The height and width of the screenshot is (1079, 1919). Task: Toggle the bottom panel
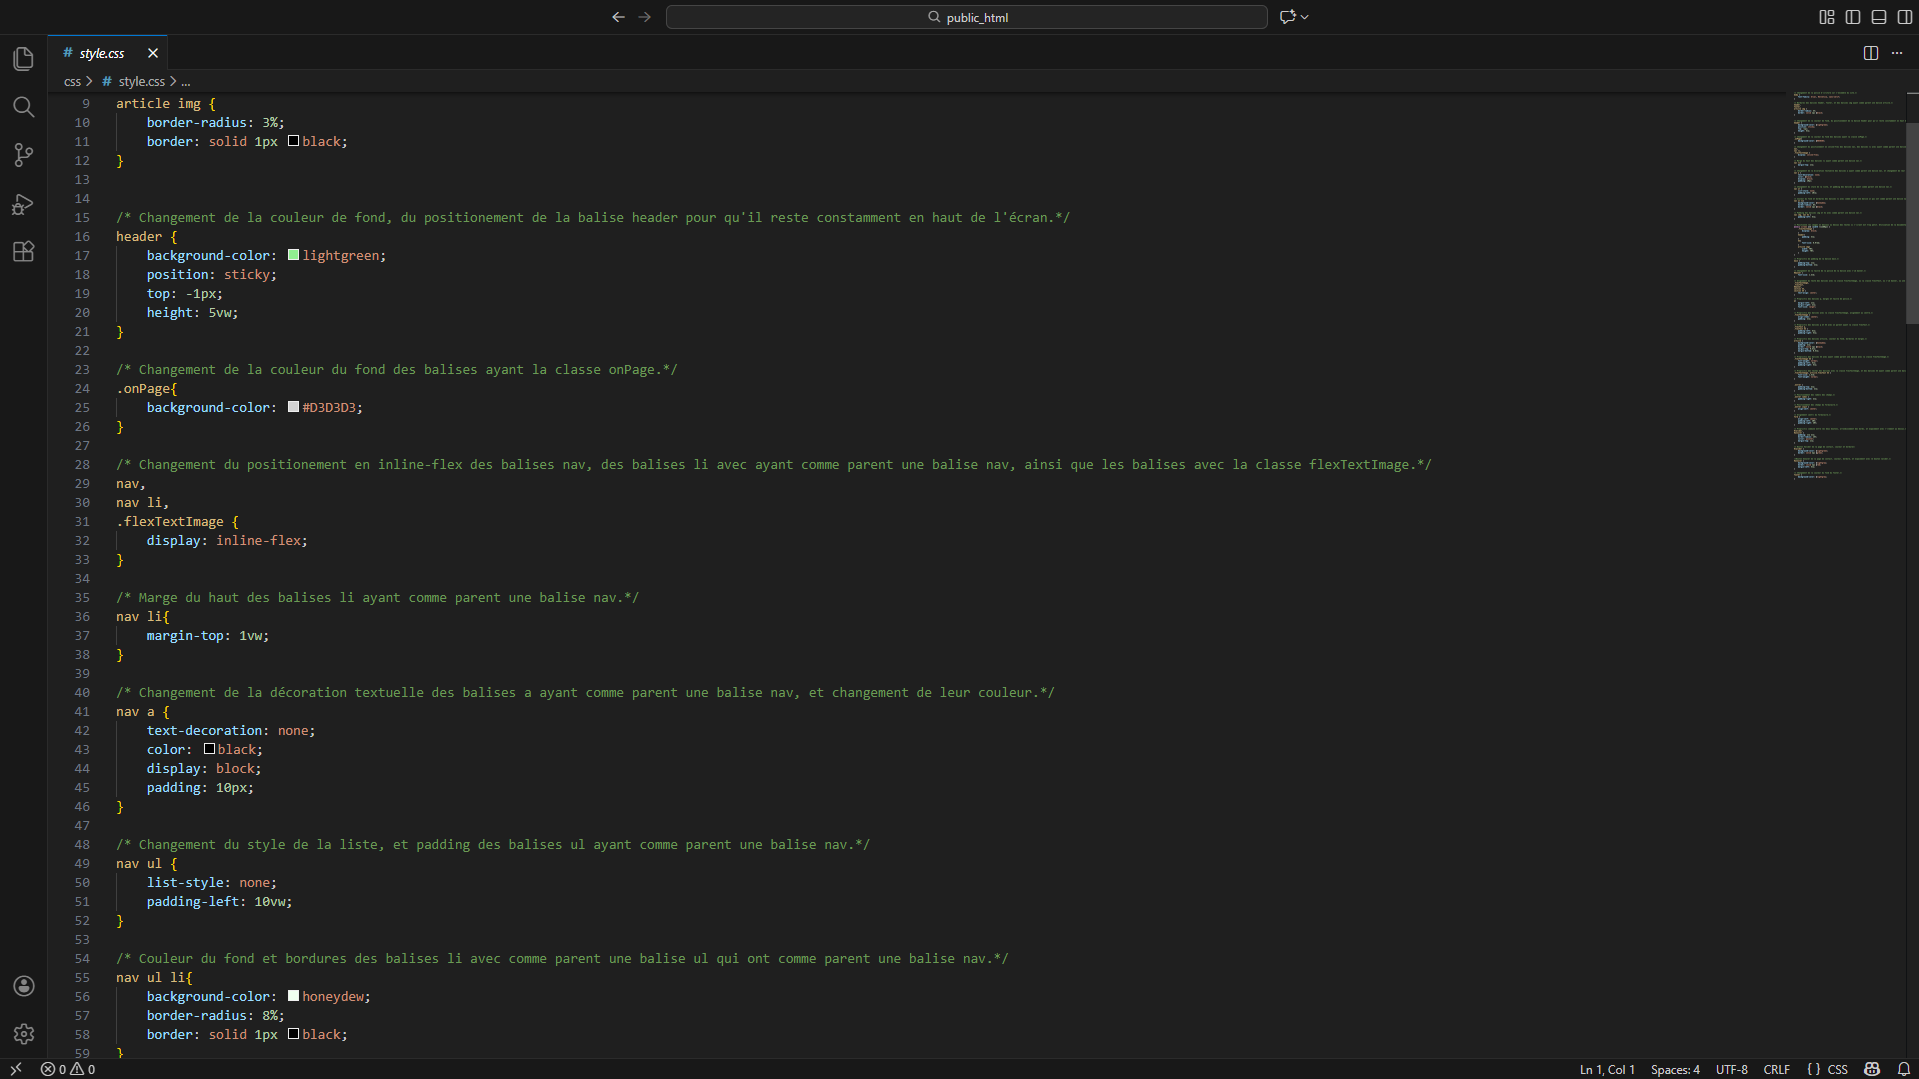click(x=1879, y=17)
